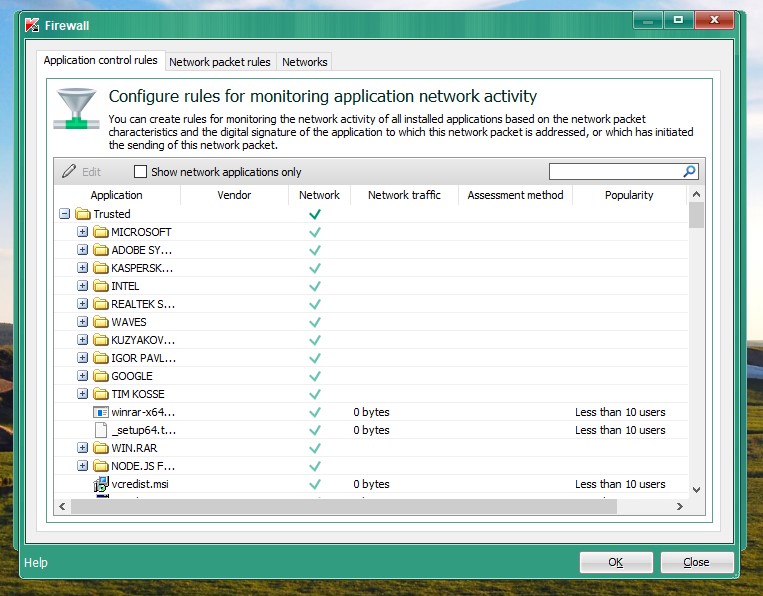Expand the WIN.RAR group
The width and height of the screenshot is (763, 596).
[82, 448]
